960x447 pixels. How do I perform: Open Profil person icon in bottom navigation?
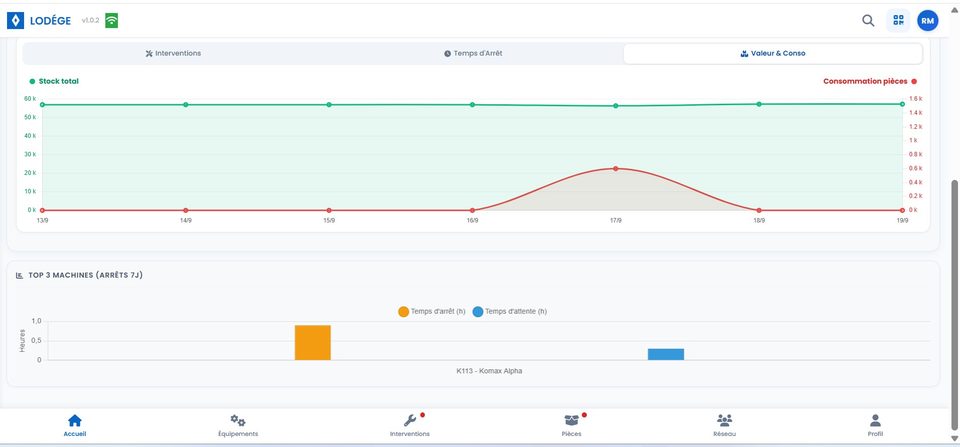tap(876, 421)
